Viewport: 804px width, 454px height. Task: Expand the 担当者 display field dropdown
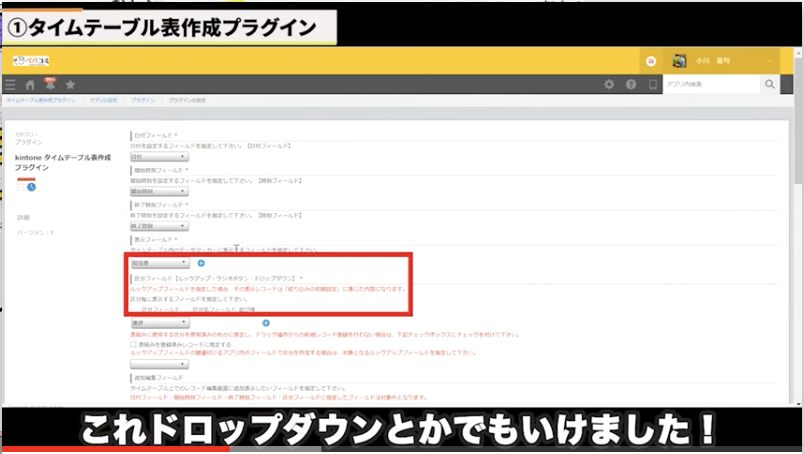(x=159, y=262)
